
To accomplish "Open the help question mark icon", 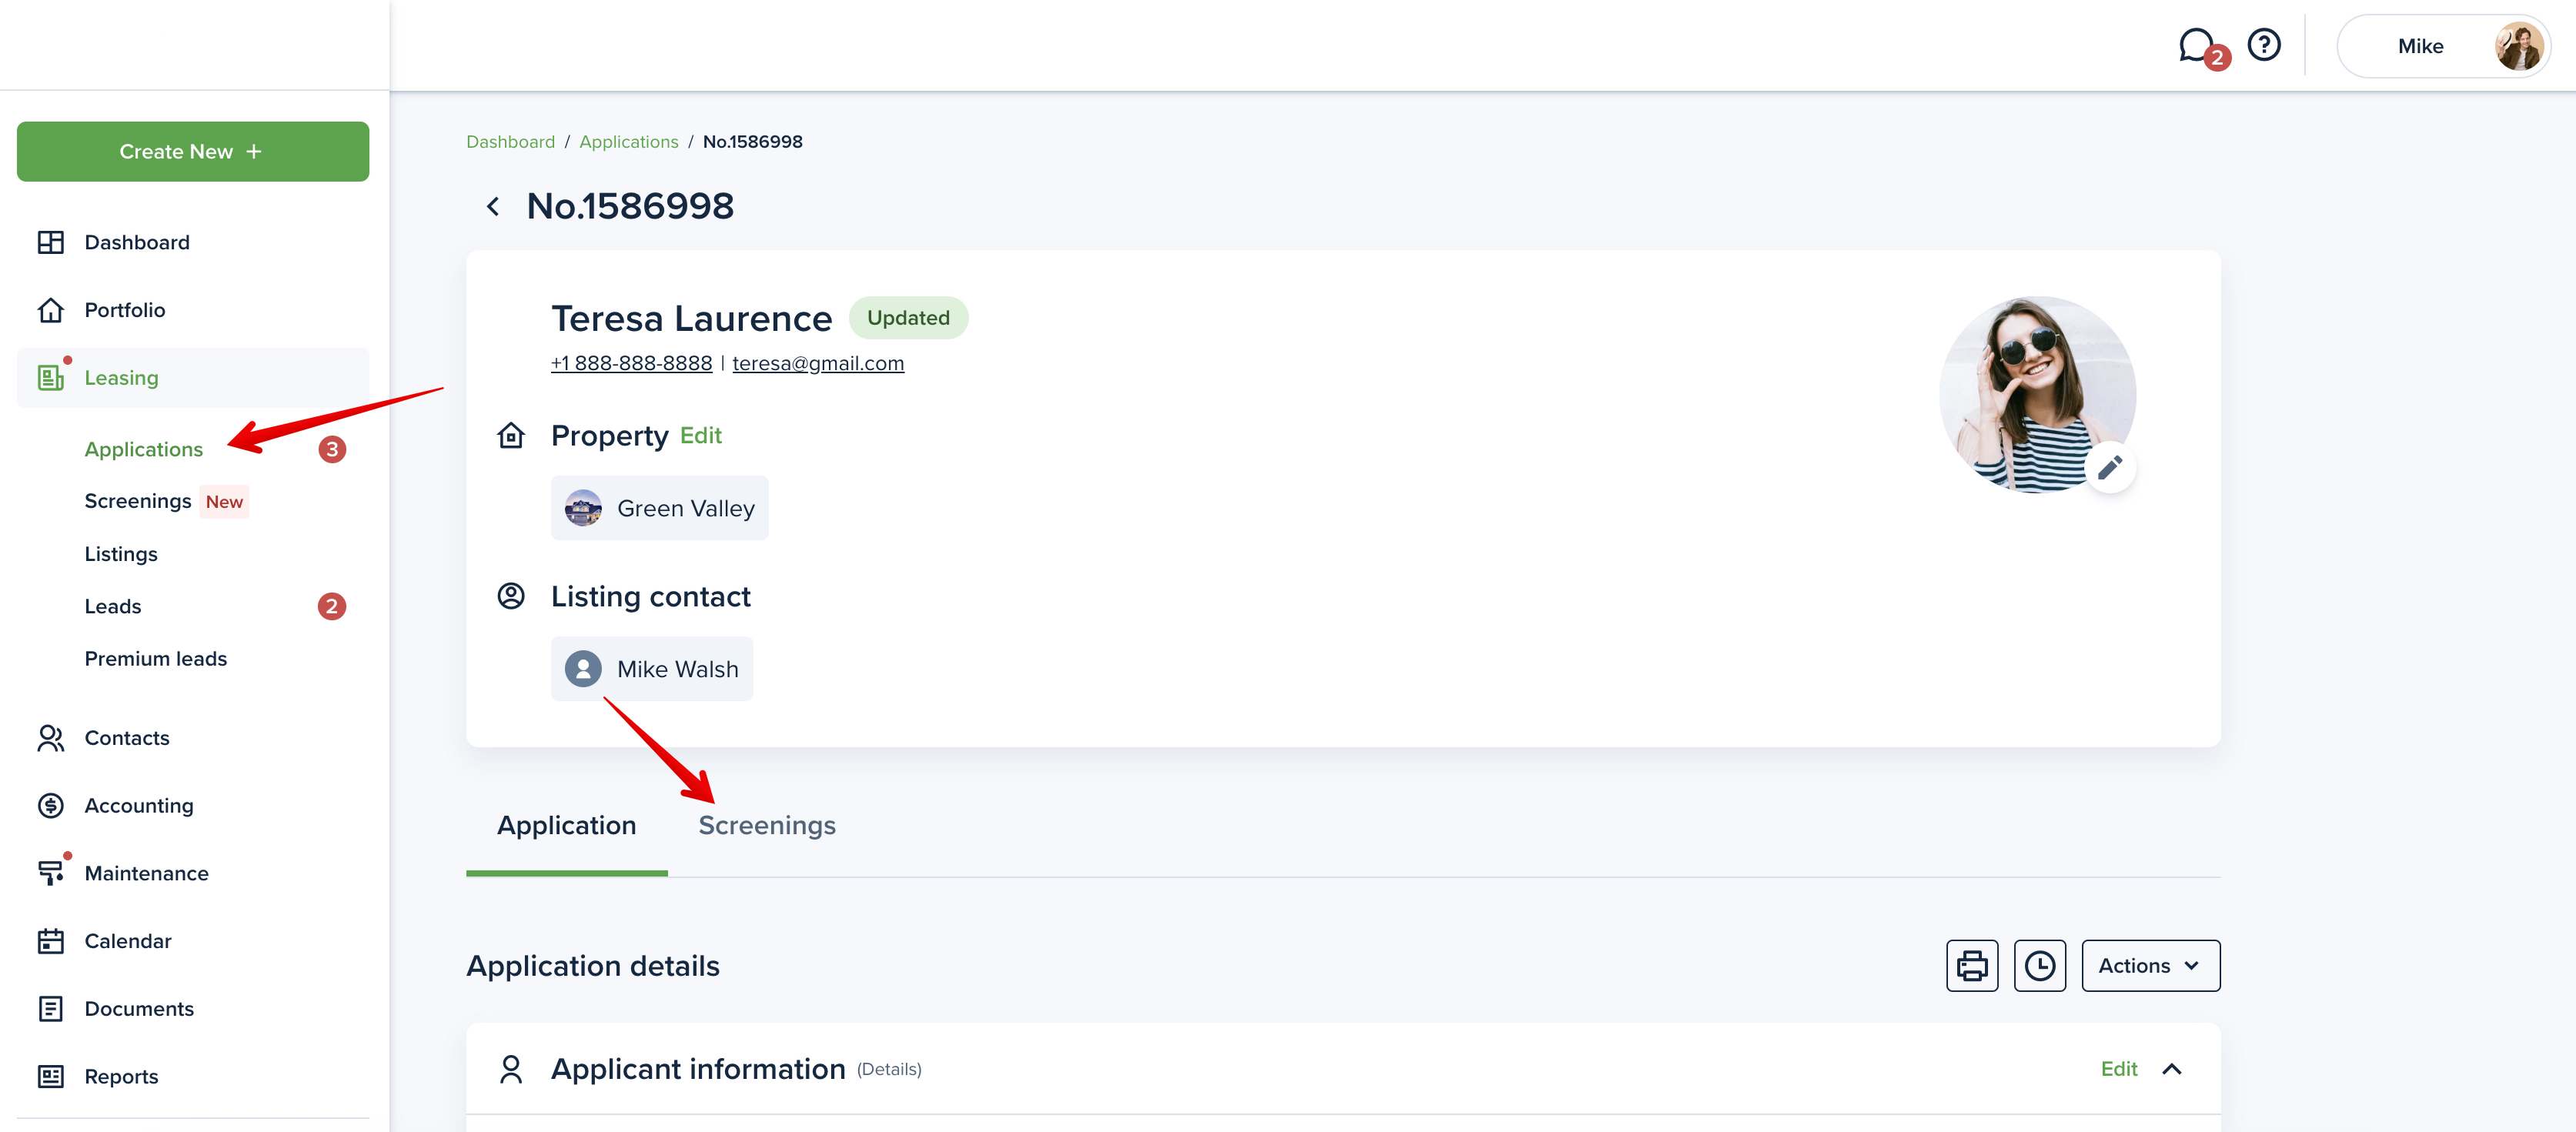I will (2264, 45).
